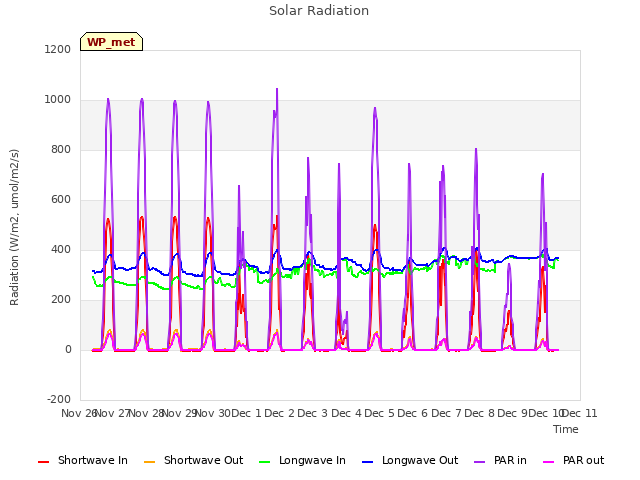The height and width of the screenshot is (480, 640).
Task: Click the tallest PAR in peak on Dec 1
Action: [x=277, y=89]
